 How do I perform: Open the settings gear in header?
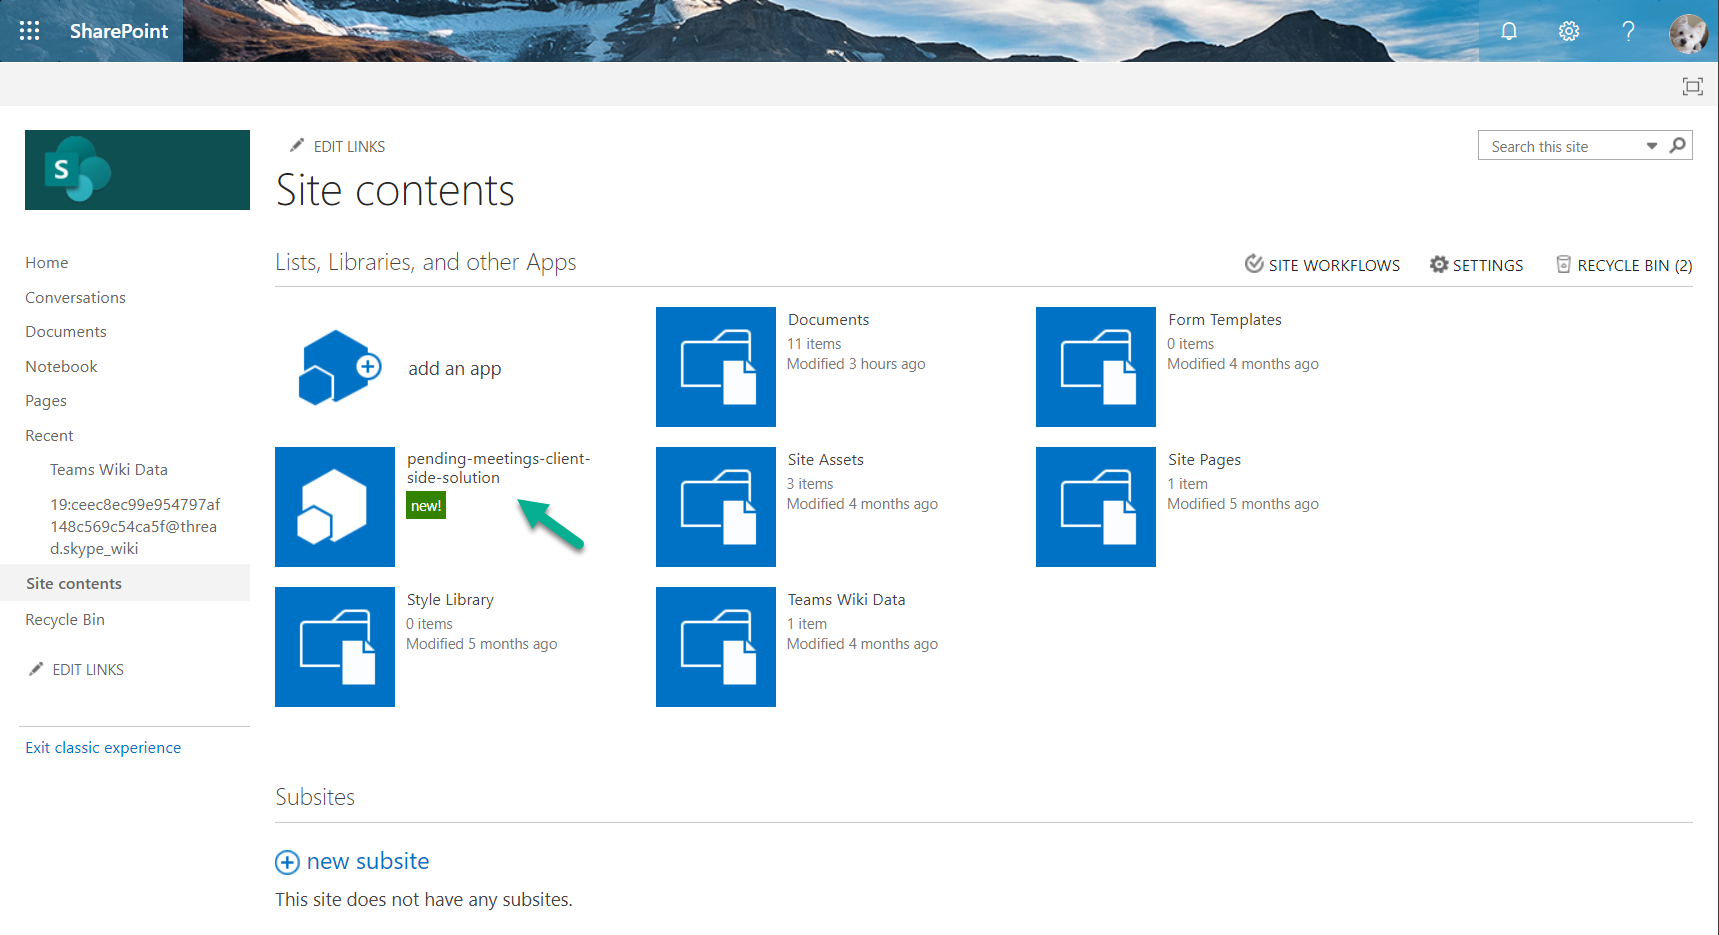[1569, 31]
